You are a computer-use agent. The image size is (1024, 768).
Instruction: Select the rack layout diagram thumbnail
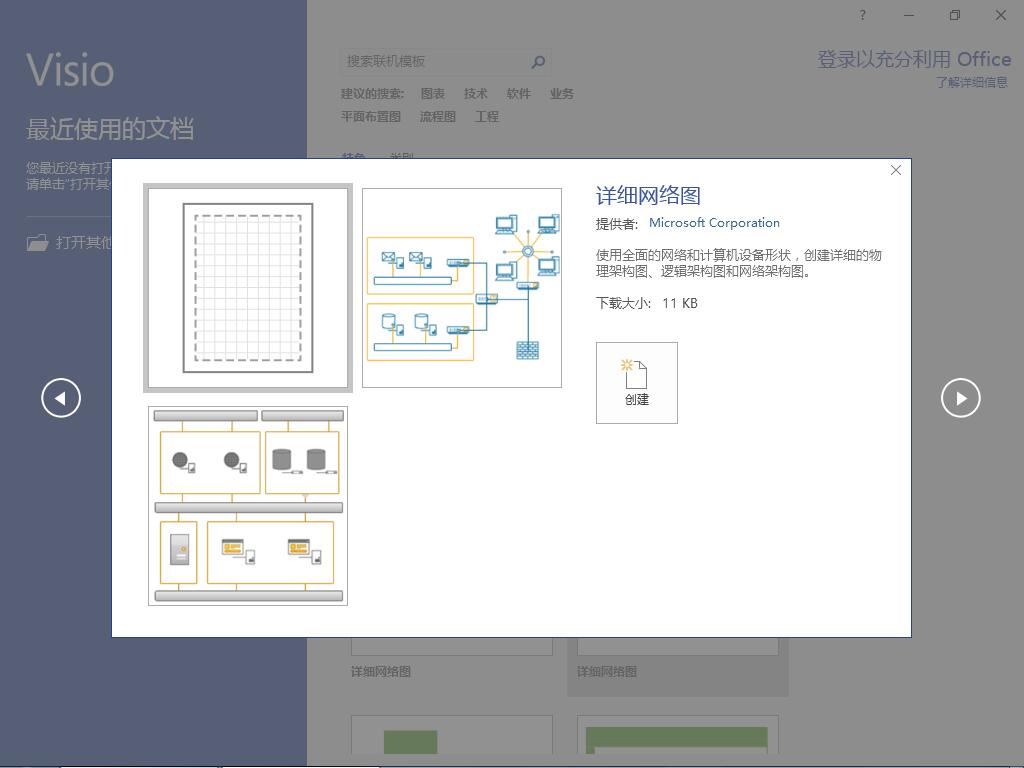248,506
